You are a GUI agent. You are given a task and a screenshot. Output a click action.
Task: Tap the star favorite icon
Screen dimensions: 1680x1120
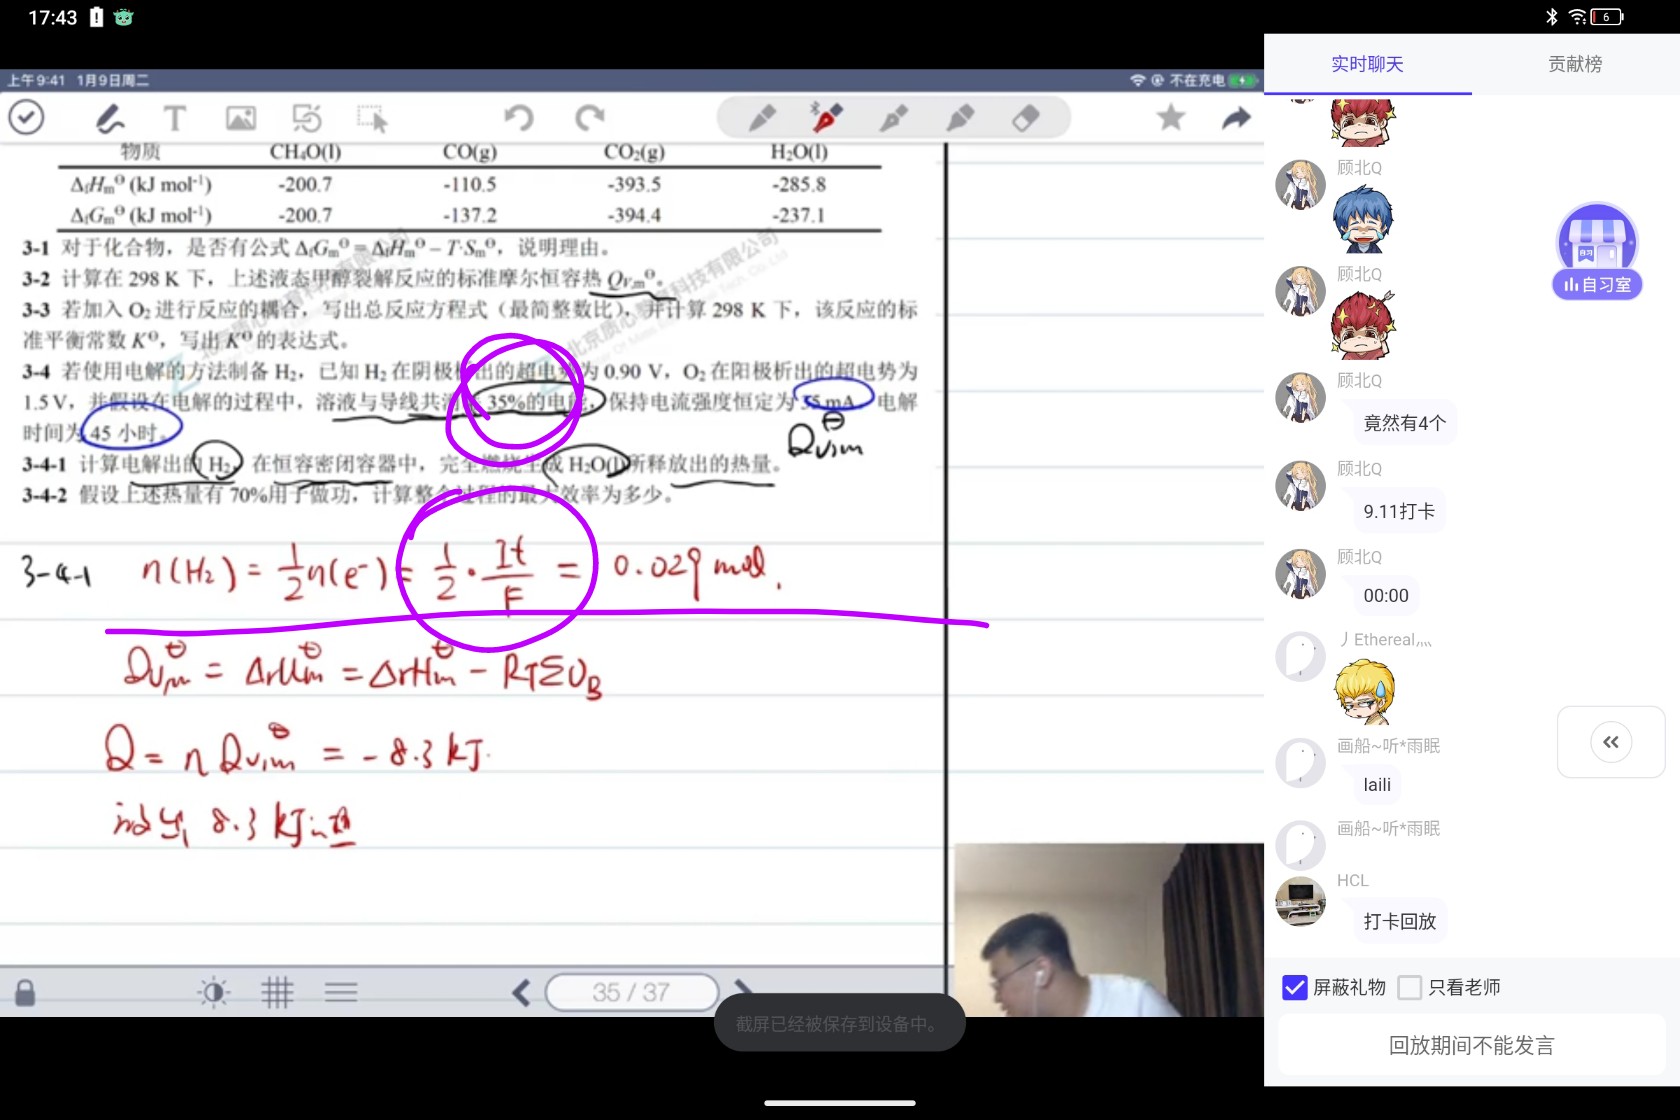coord(1171,118)
